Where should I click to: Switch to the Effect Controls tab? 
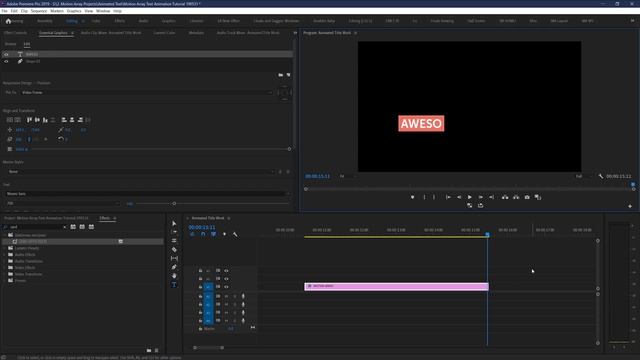16,33
